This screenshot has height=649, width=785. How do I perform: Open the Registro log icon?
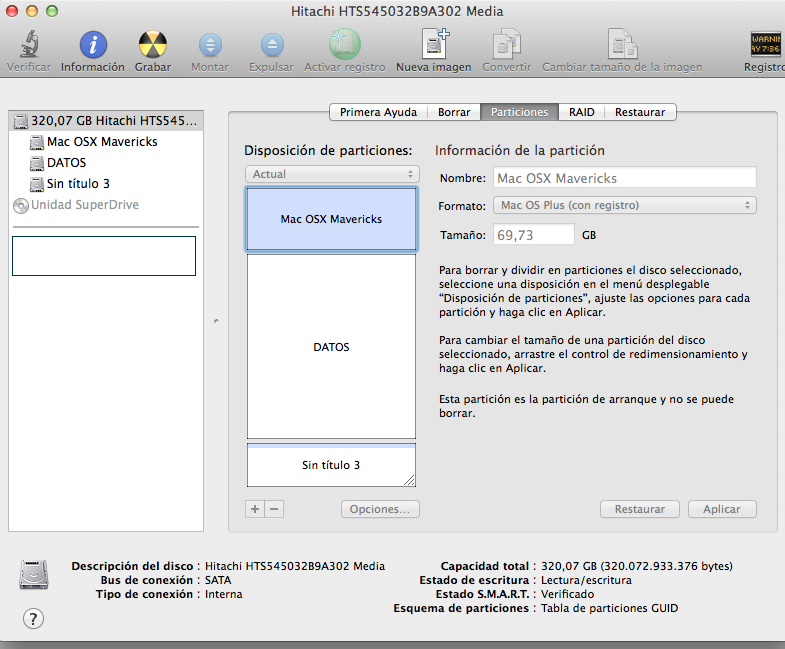[766, 44]
